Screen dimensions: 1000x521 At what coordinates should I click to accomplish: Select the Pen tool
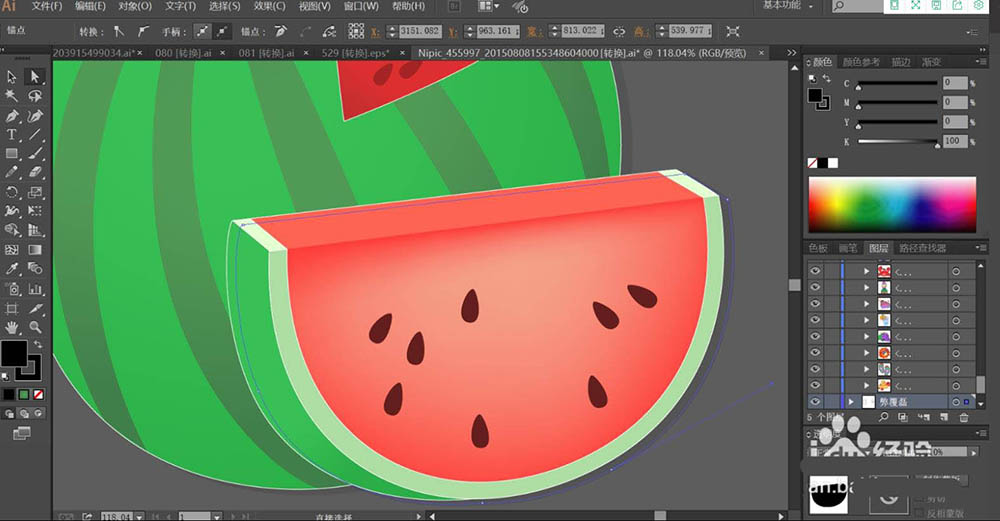coord(12,115)
